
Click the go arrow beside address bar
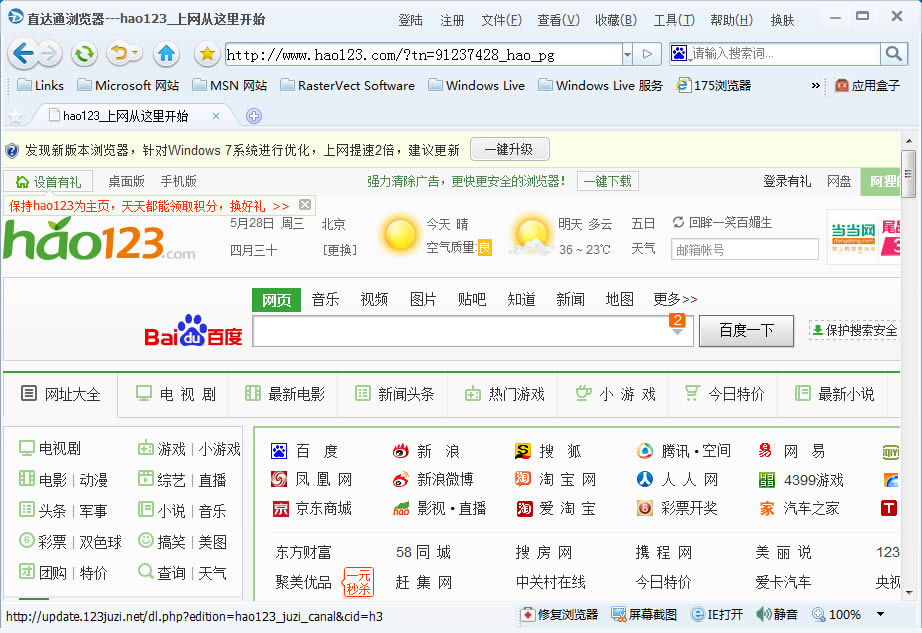point(647,54)
